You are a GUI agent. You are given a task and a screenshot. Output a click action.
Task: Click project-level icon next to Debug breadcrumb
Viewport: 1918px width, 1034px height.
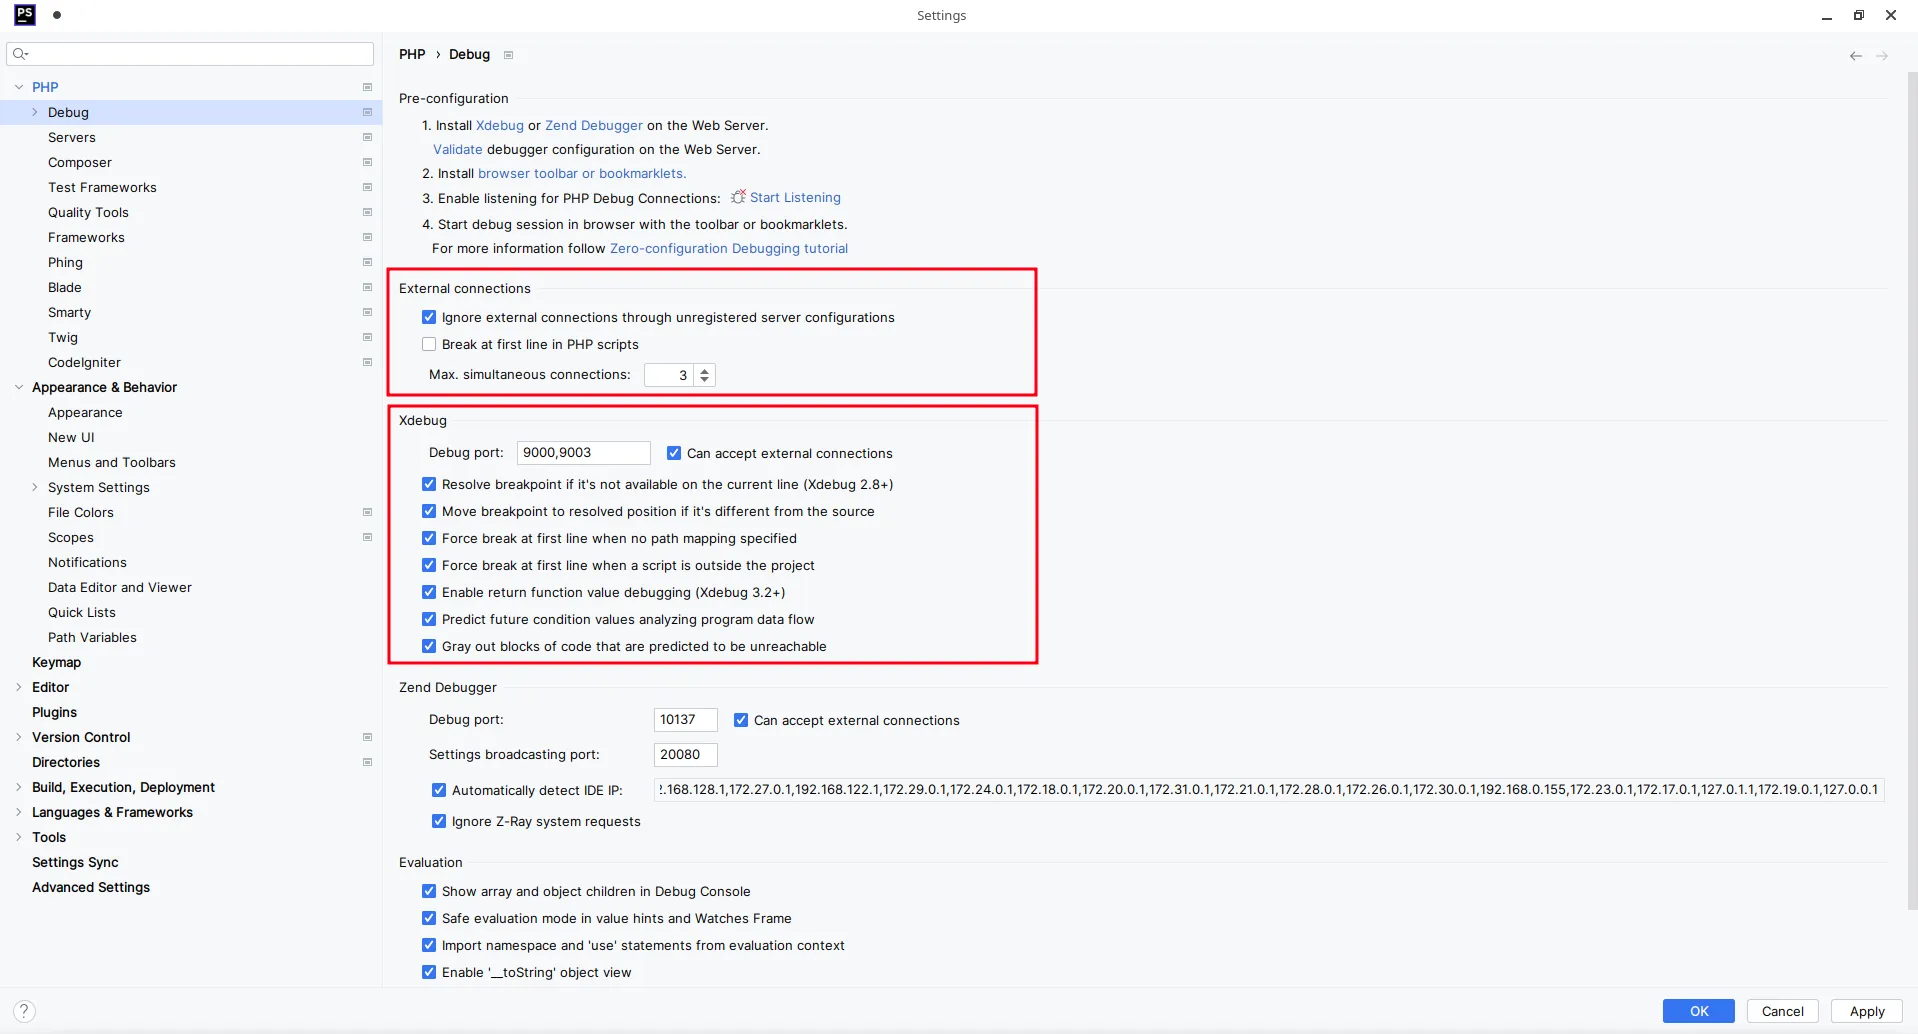pyautogui.click(x=508, y=55)
